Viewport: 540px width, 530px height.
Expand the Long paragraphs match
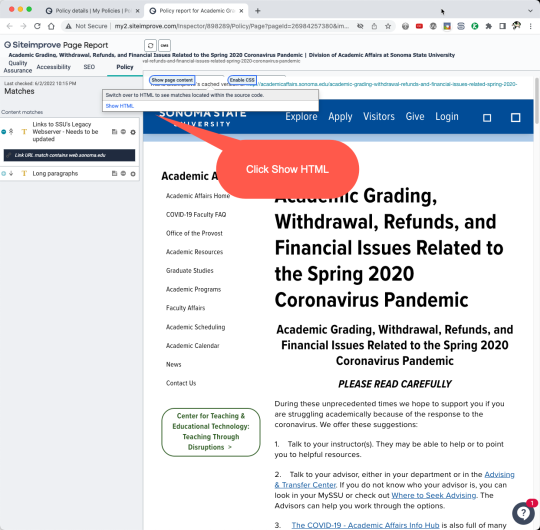(4, 174)
